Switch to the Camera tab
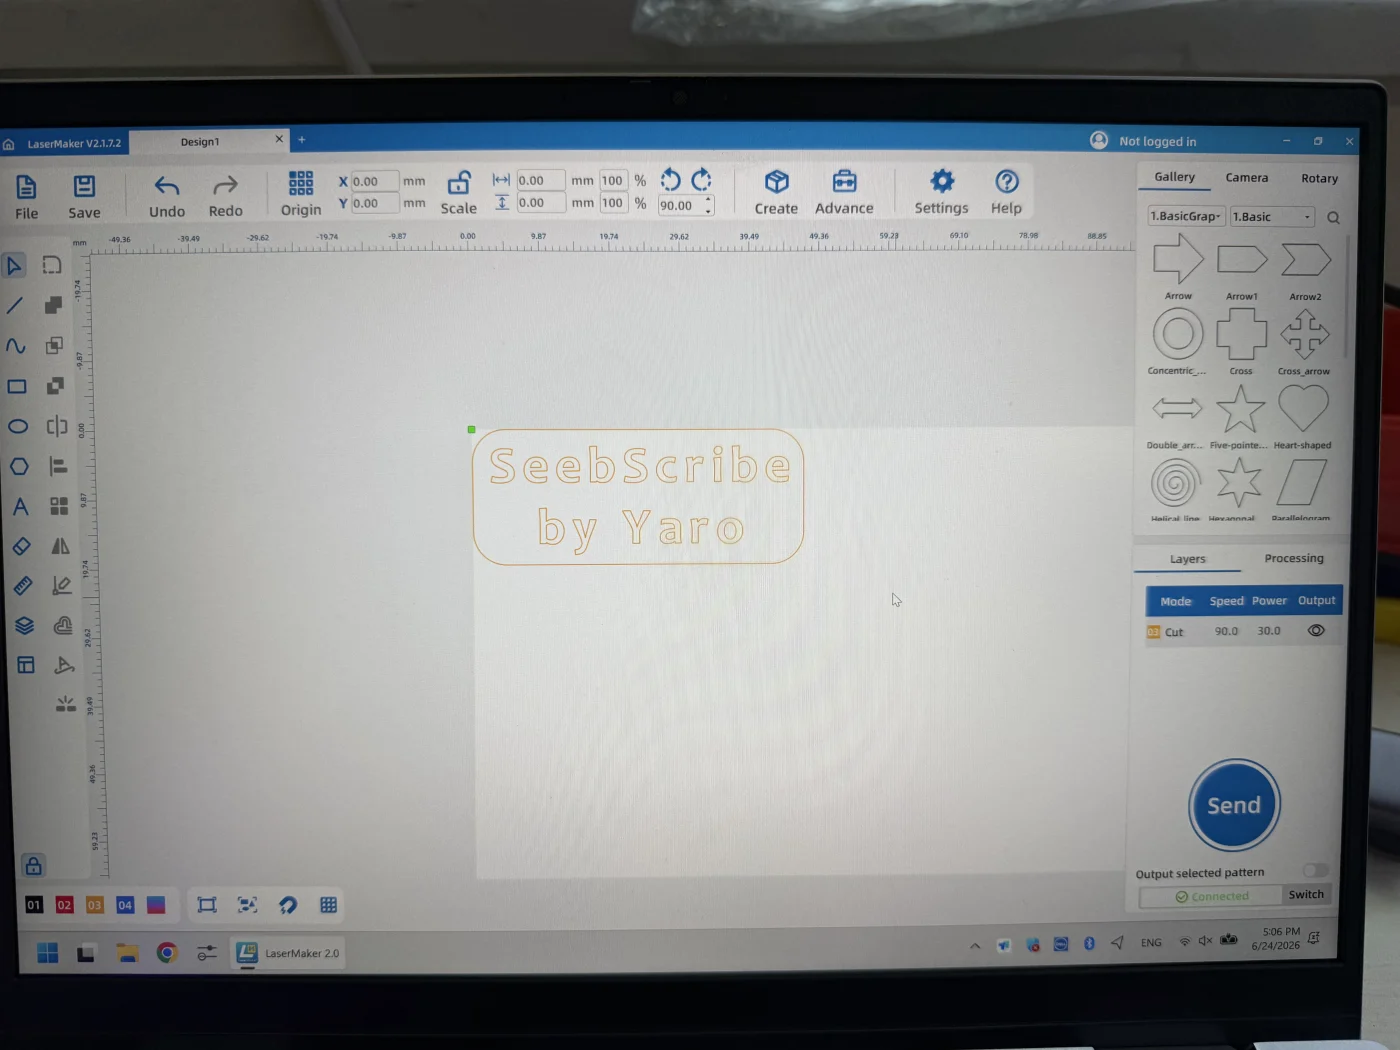This screenshot has height=1050, width=1400. coord(1247,178)
